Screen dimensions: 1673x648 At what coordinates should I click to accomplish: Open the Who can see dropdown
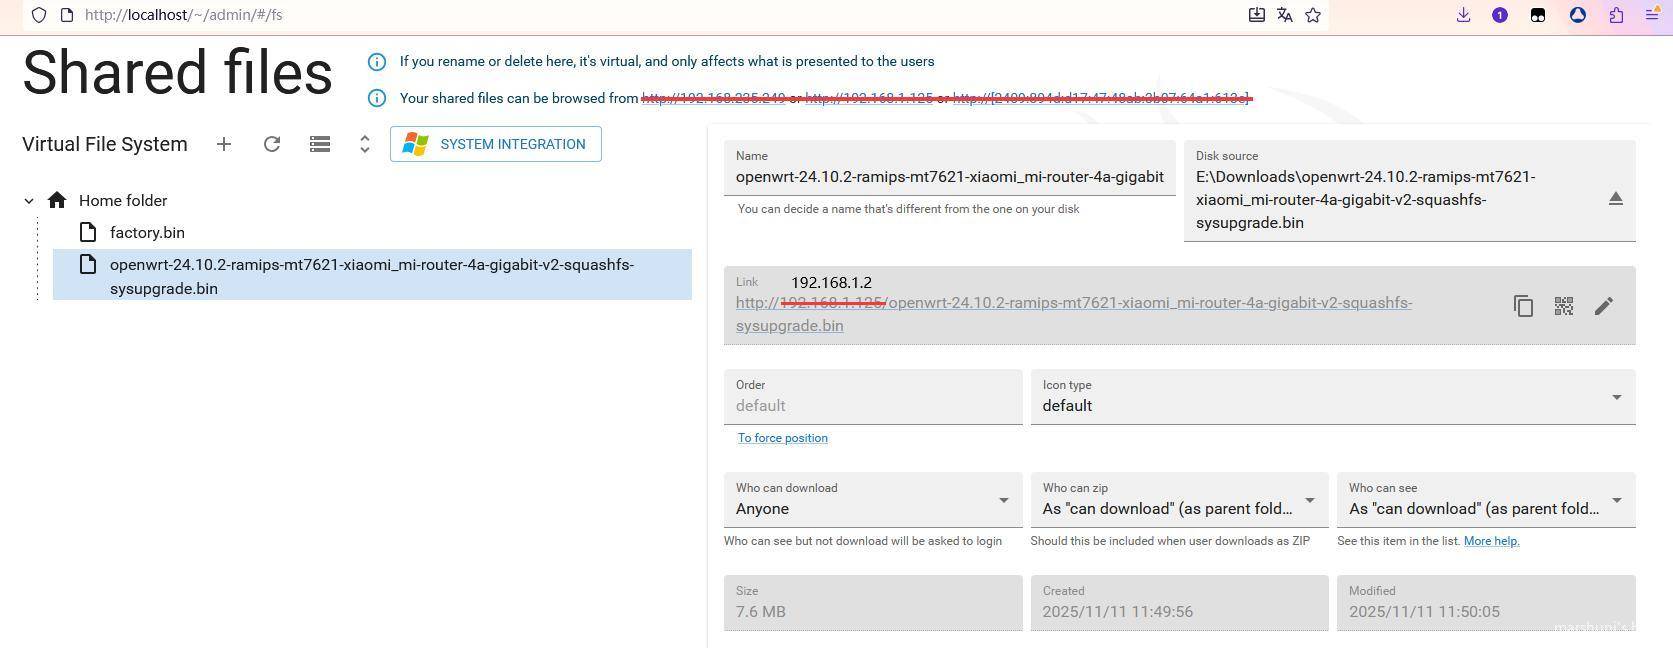(1485, 500)
